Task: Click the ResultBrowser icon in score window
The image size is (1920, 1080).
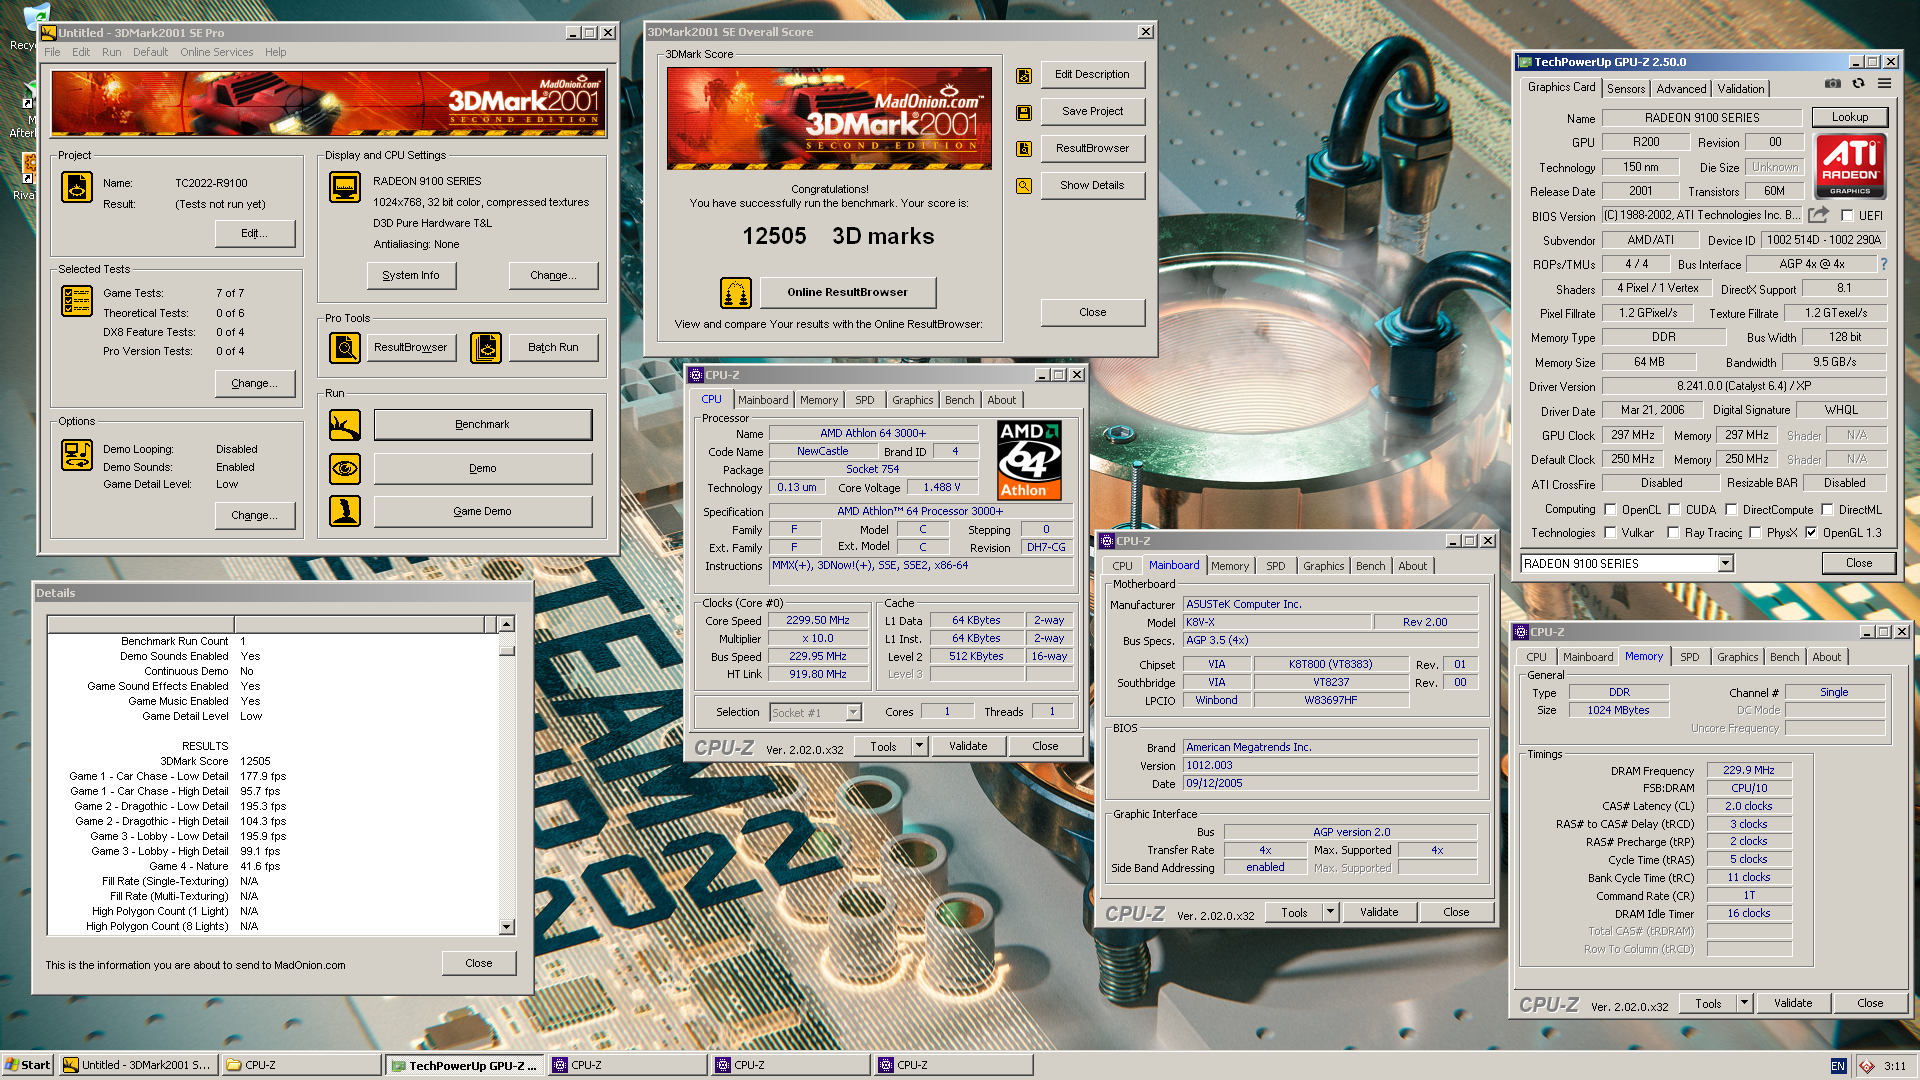Action: (x=1024, y=149)
